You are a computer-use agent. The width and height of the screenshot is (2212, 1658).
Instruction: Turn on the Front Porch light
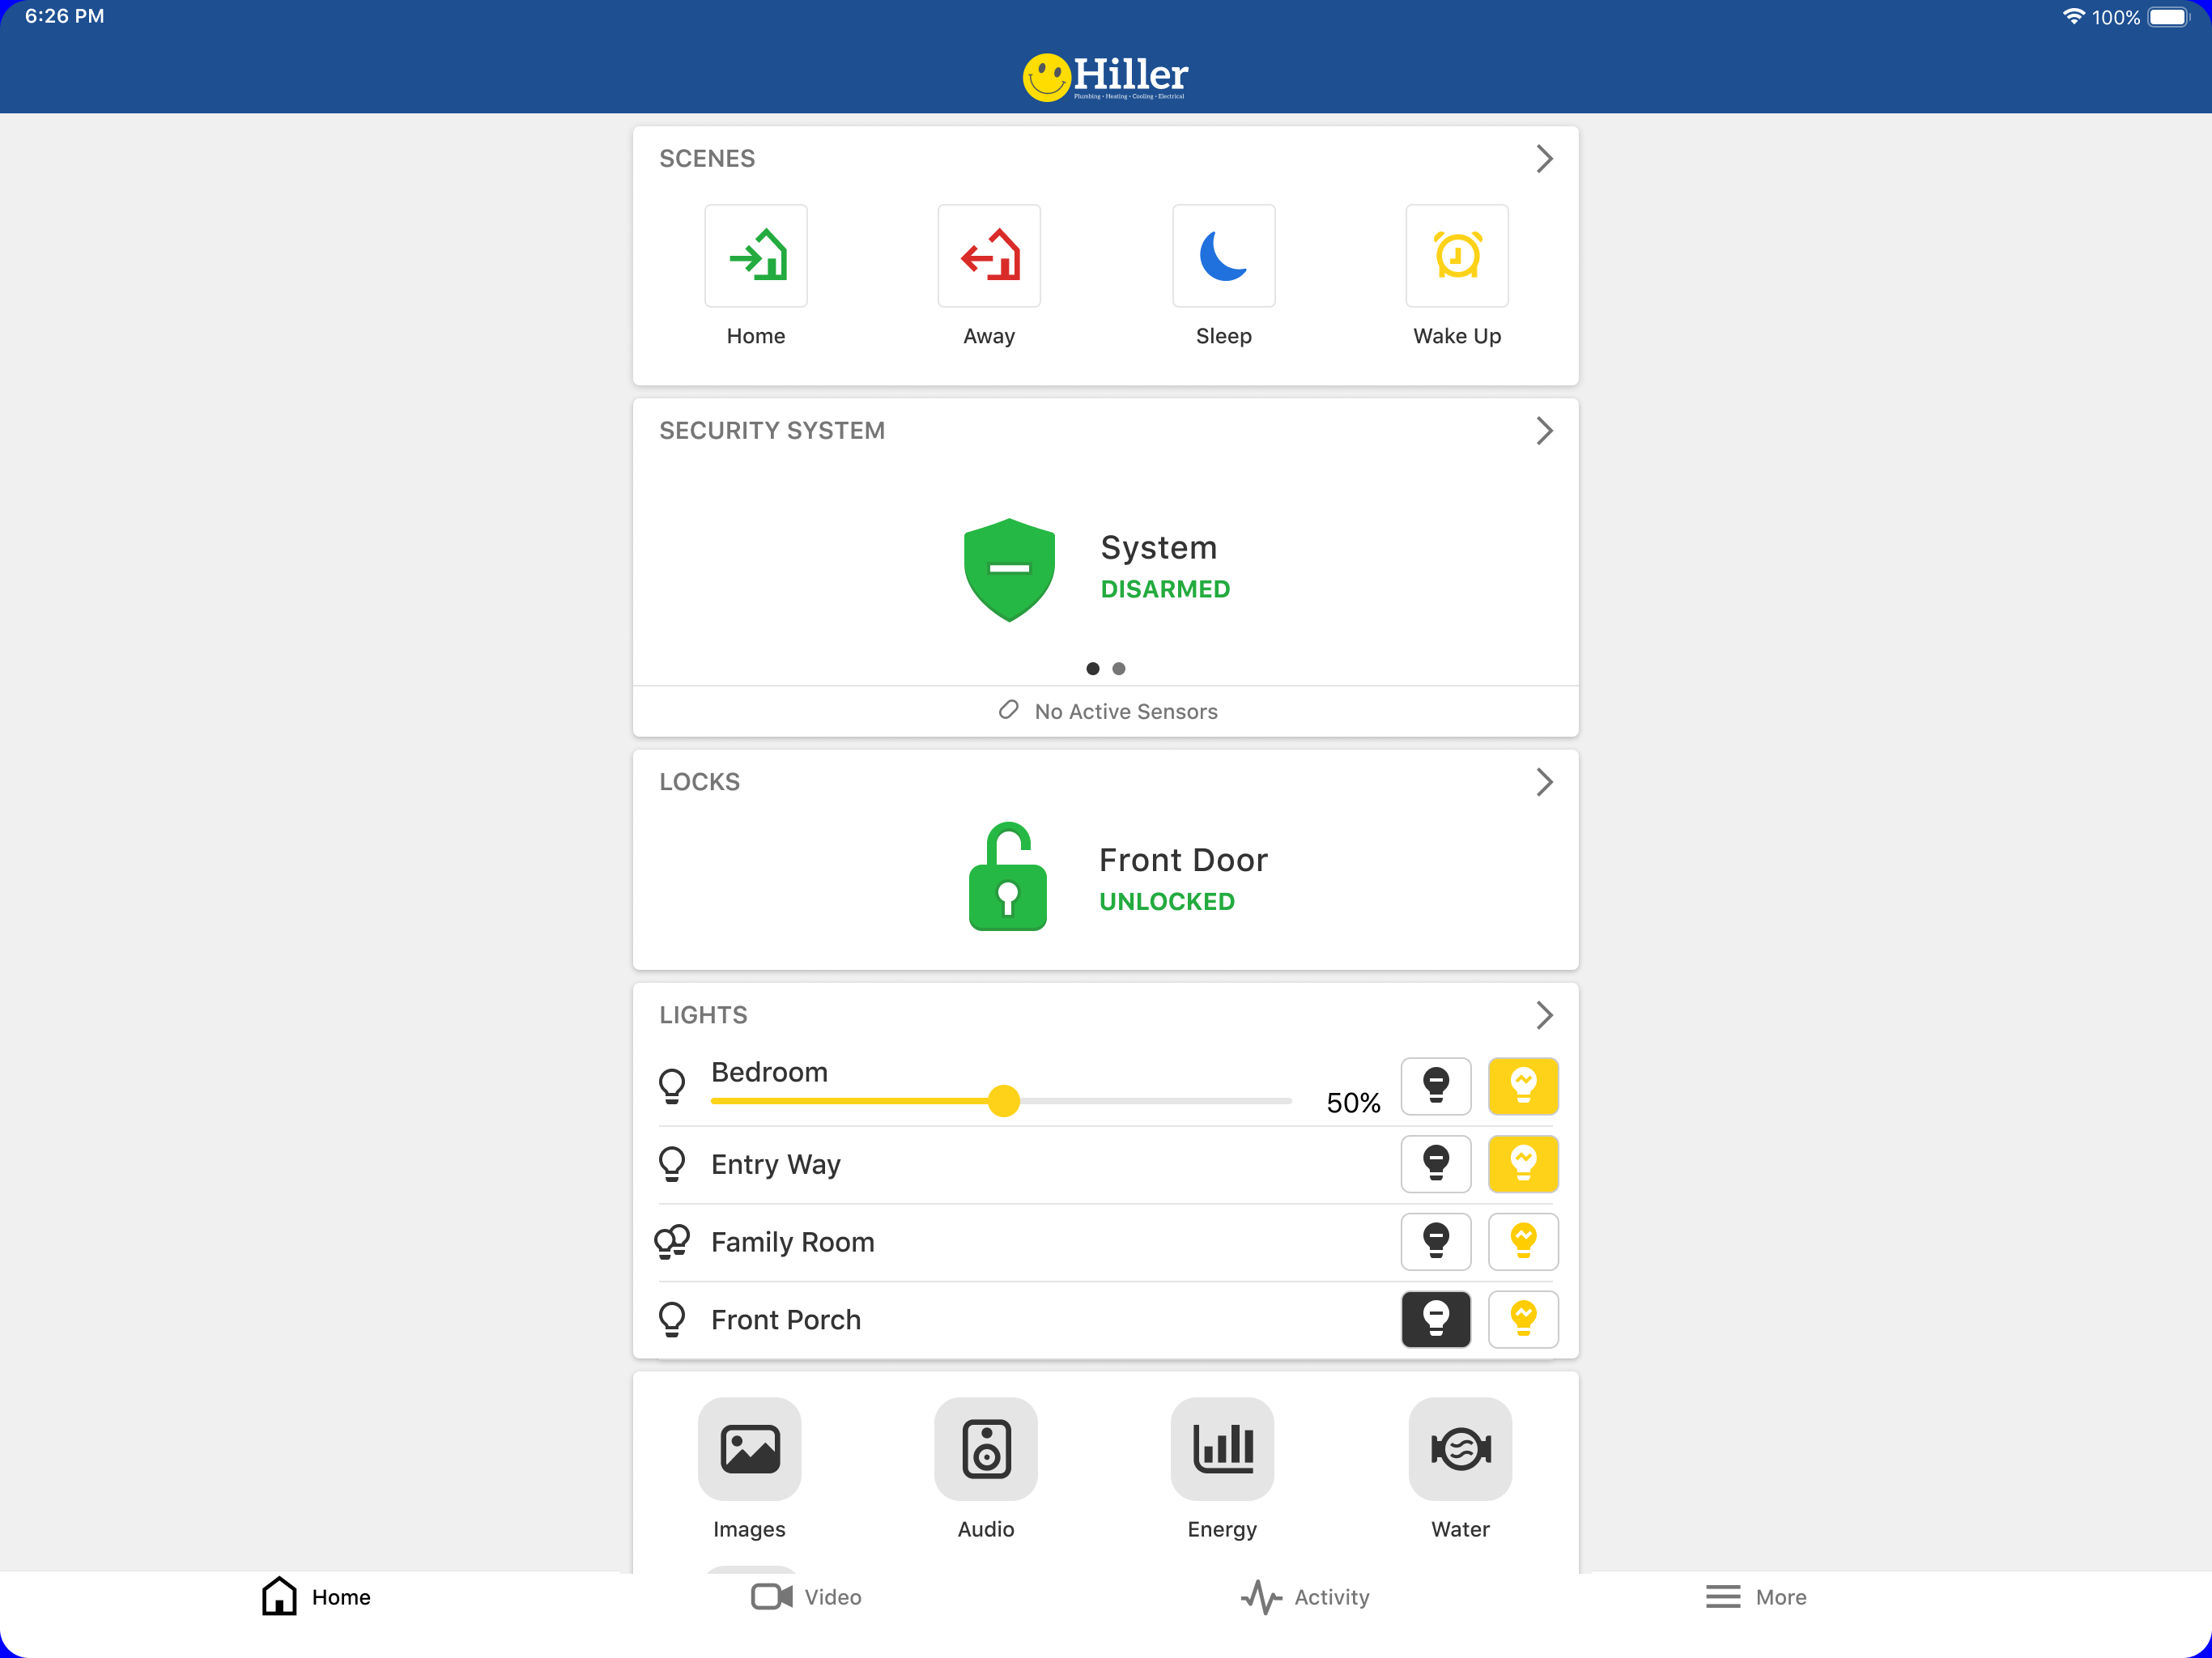[1523, 1320]
